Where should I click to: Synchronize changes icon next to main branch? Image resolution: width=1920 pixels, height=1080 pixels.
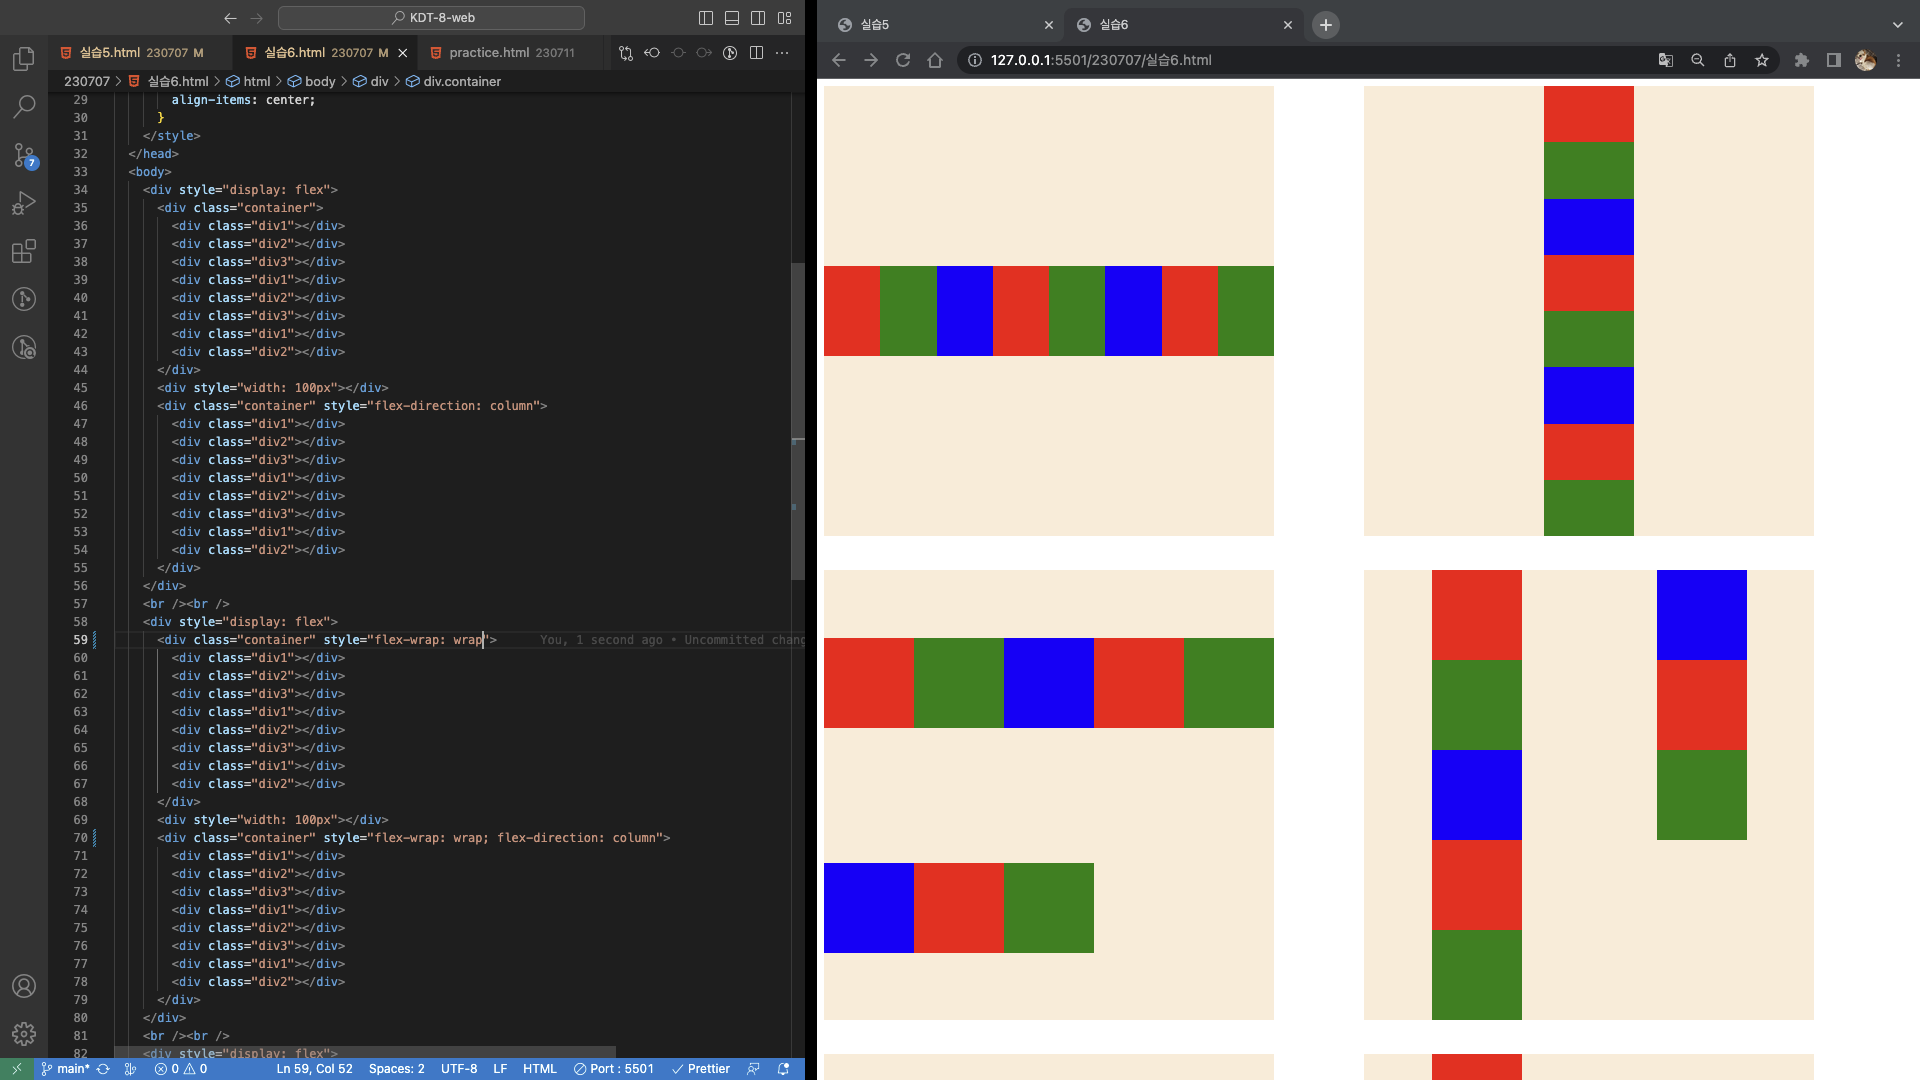pos(103,1069)
